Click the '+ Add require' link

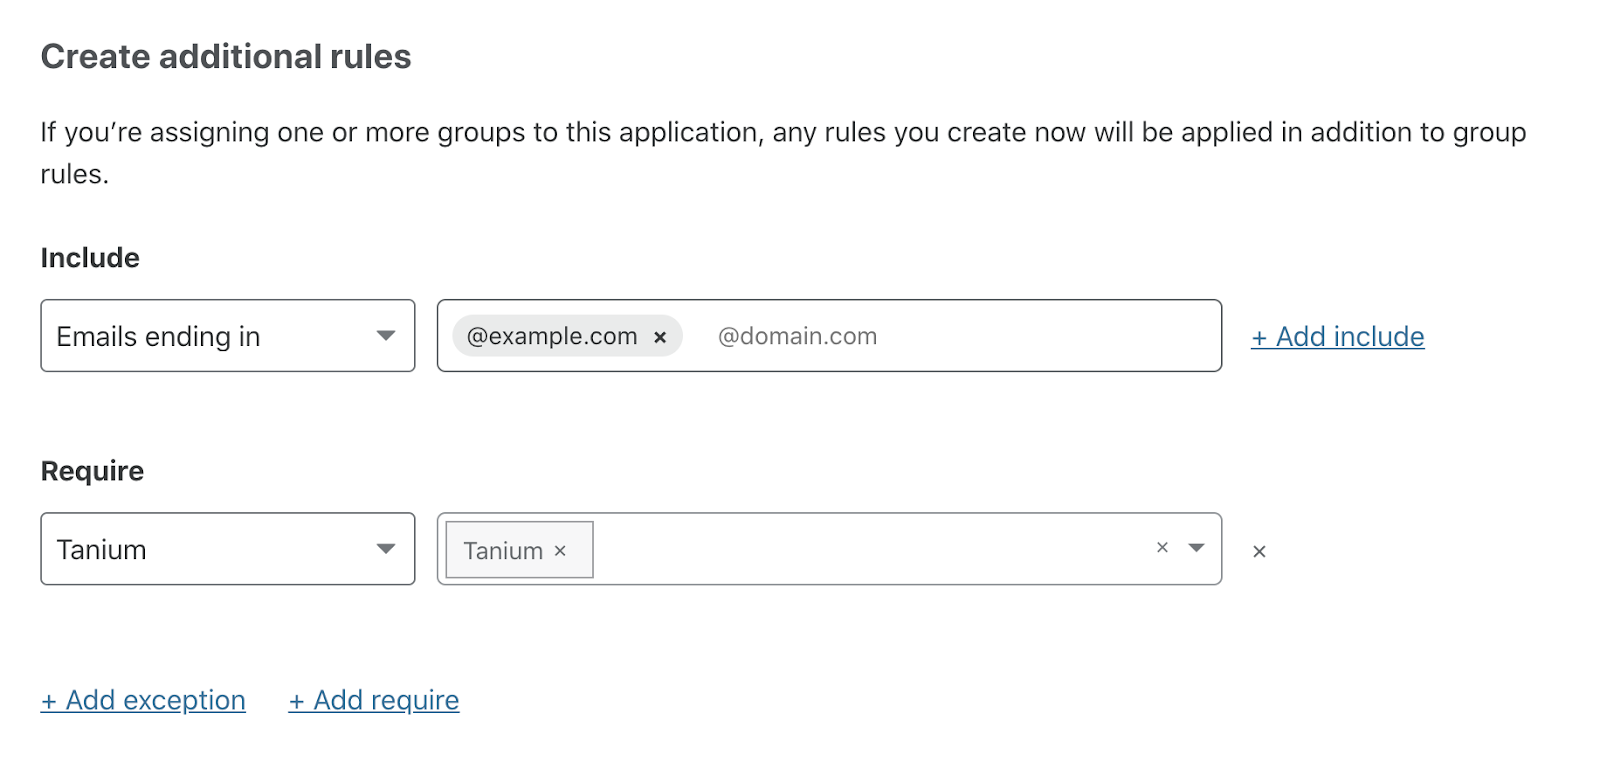click(374, 700)
